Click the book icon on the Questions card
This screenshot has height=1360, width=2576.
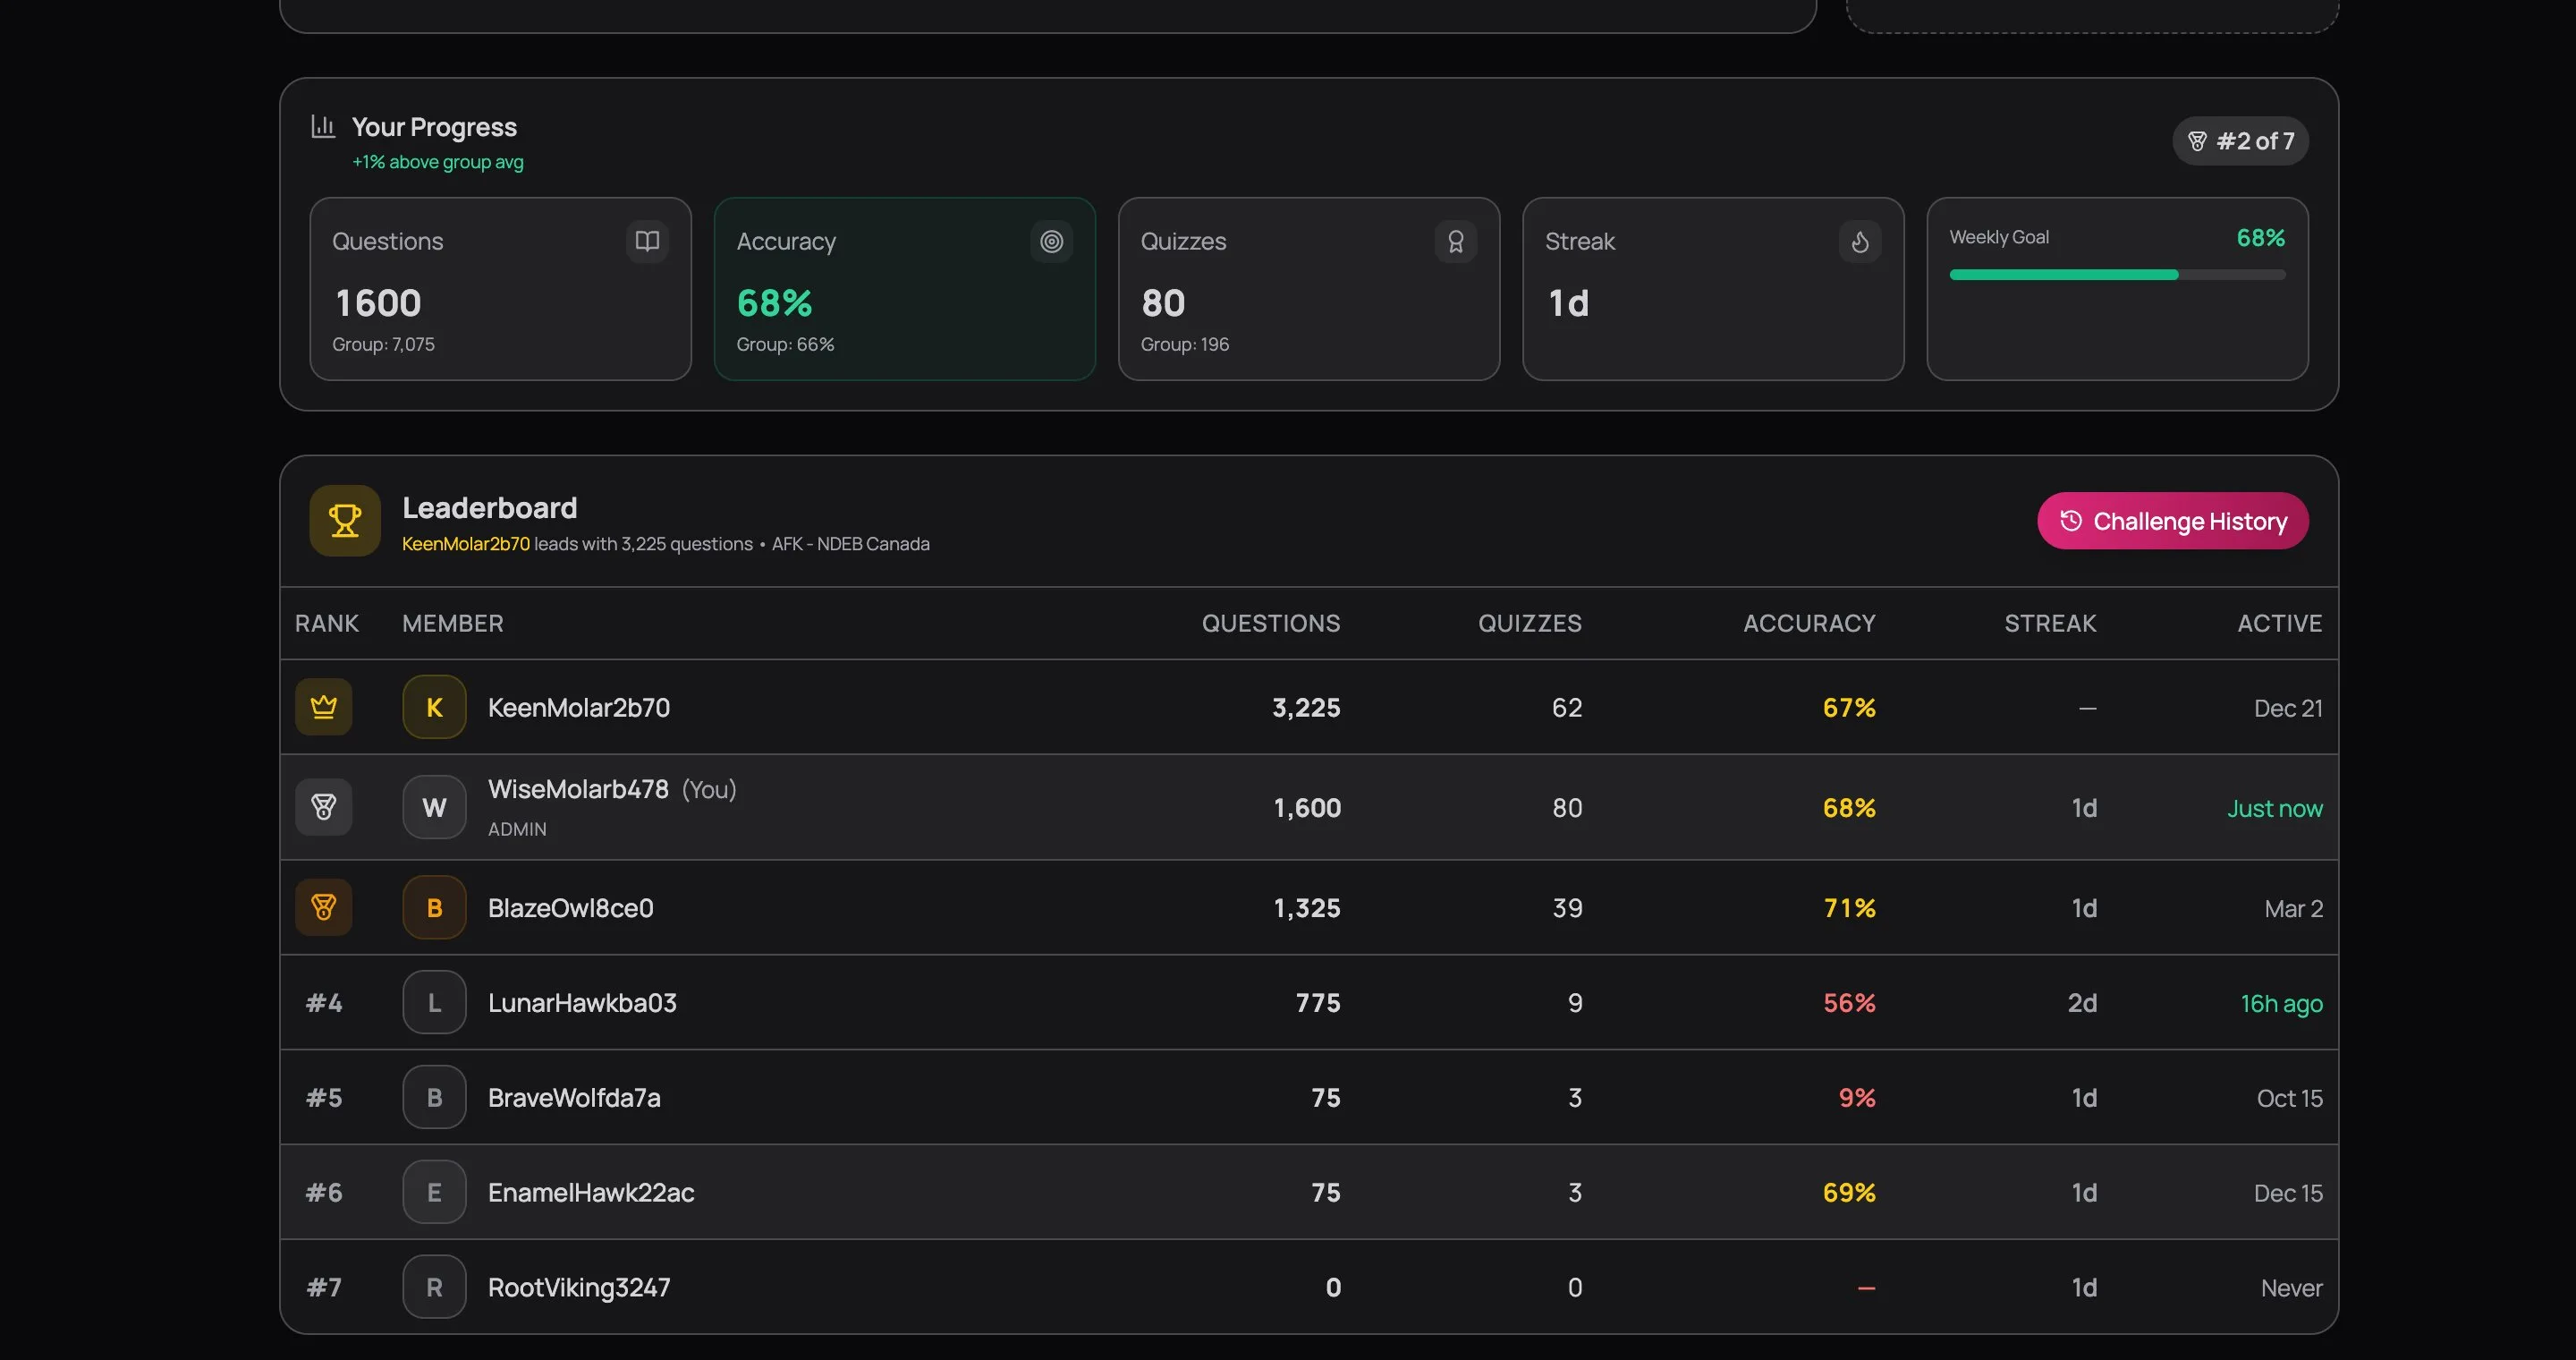(647, 241)
